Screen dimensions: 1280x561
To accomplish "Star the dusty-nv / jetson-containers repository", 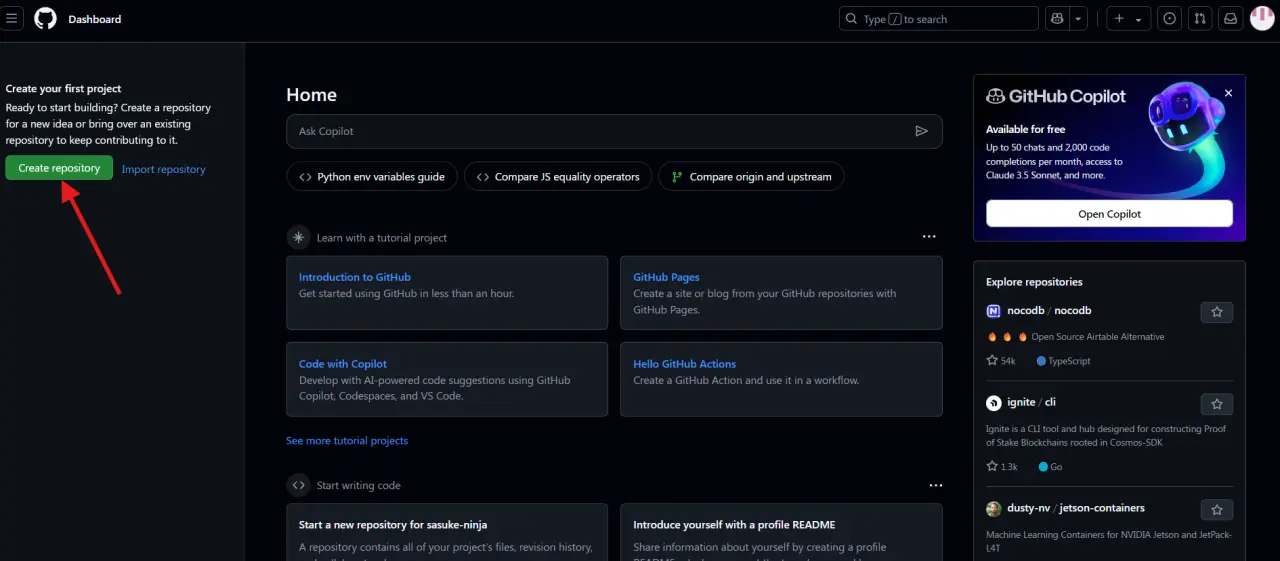I will [1217, 509].
